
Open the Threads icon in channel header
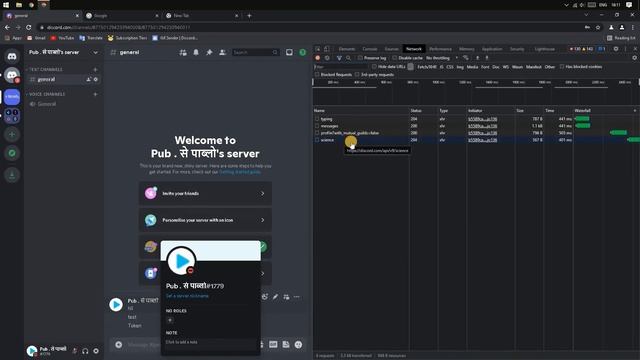click(183, 52)
